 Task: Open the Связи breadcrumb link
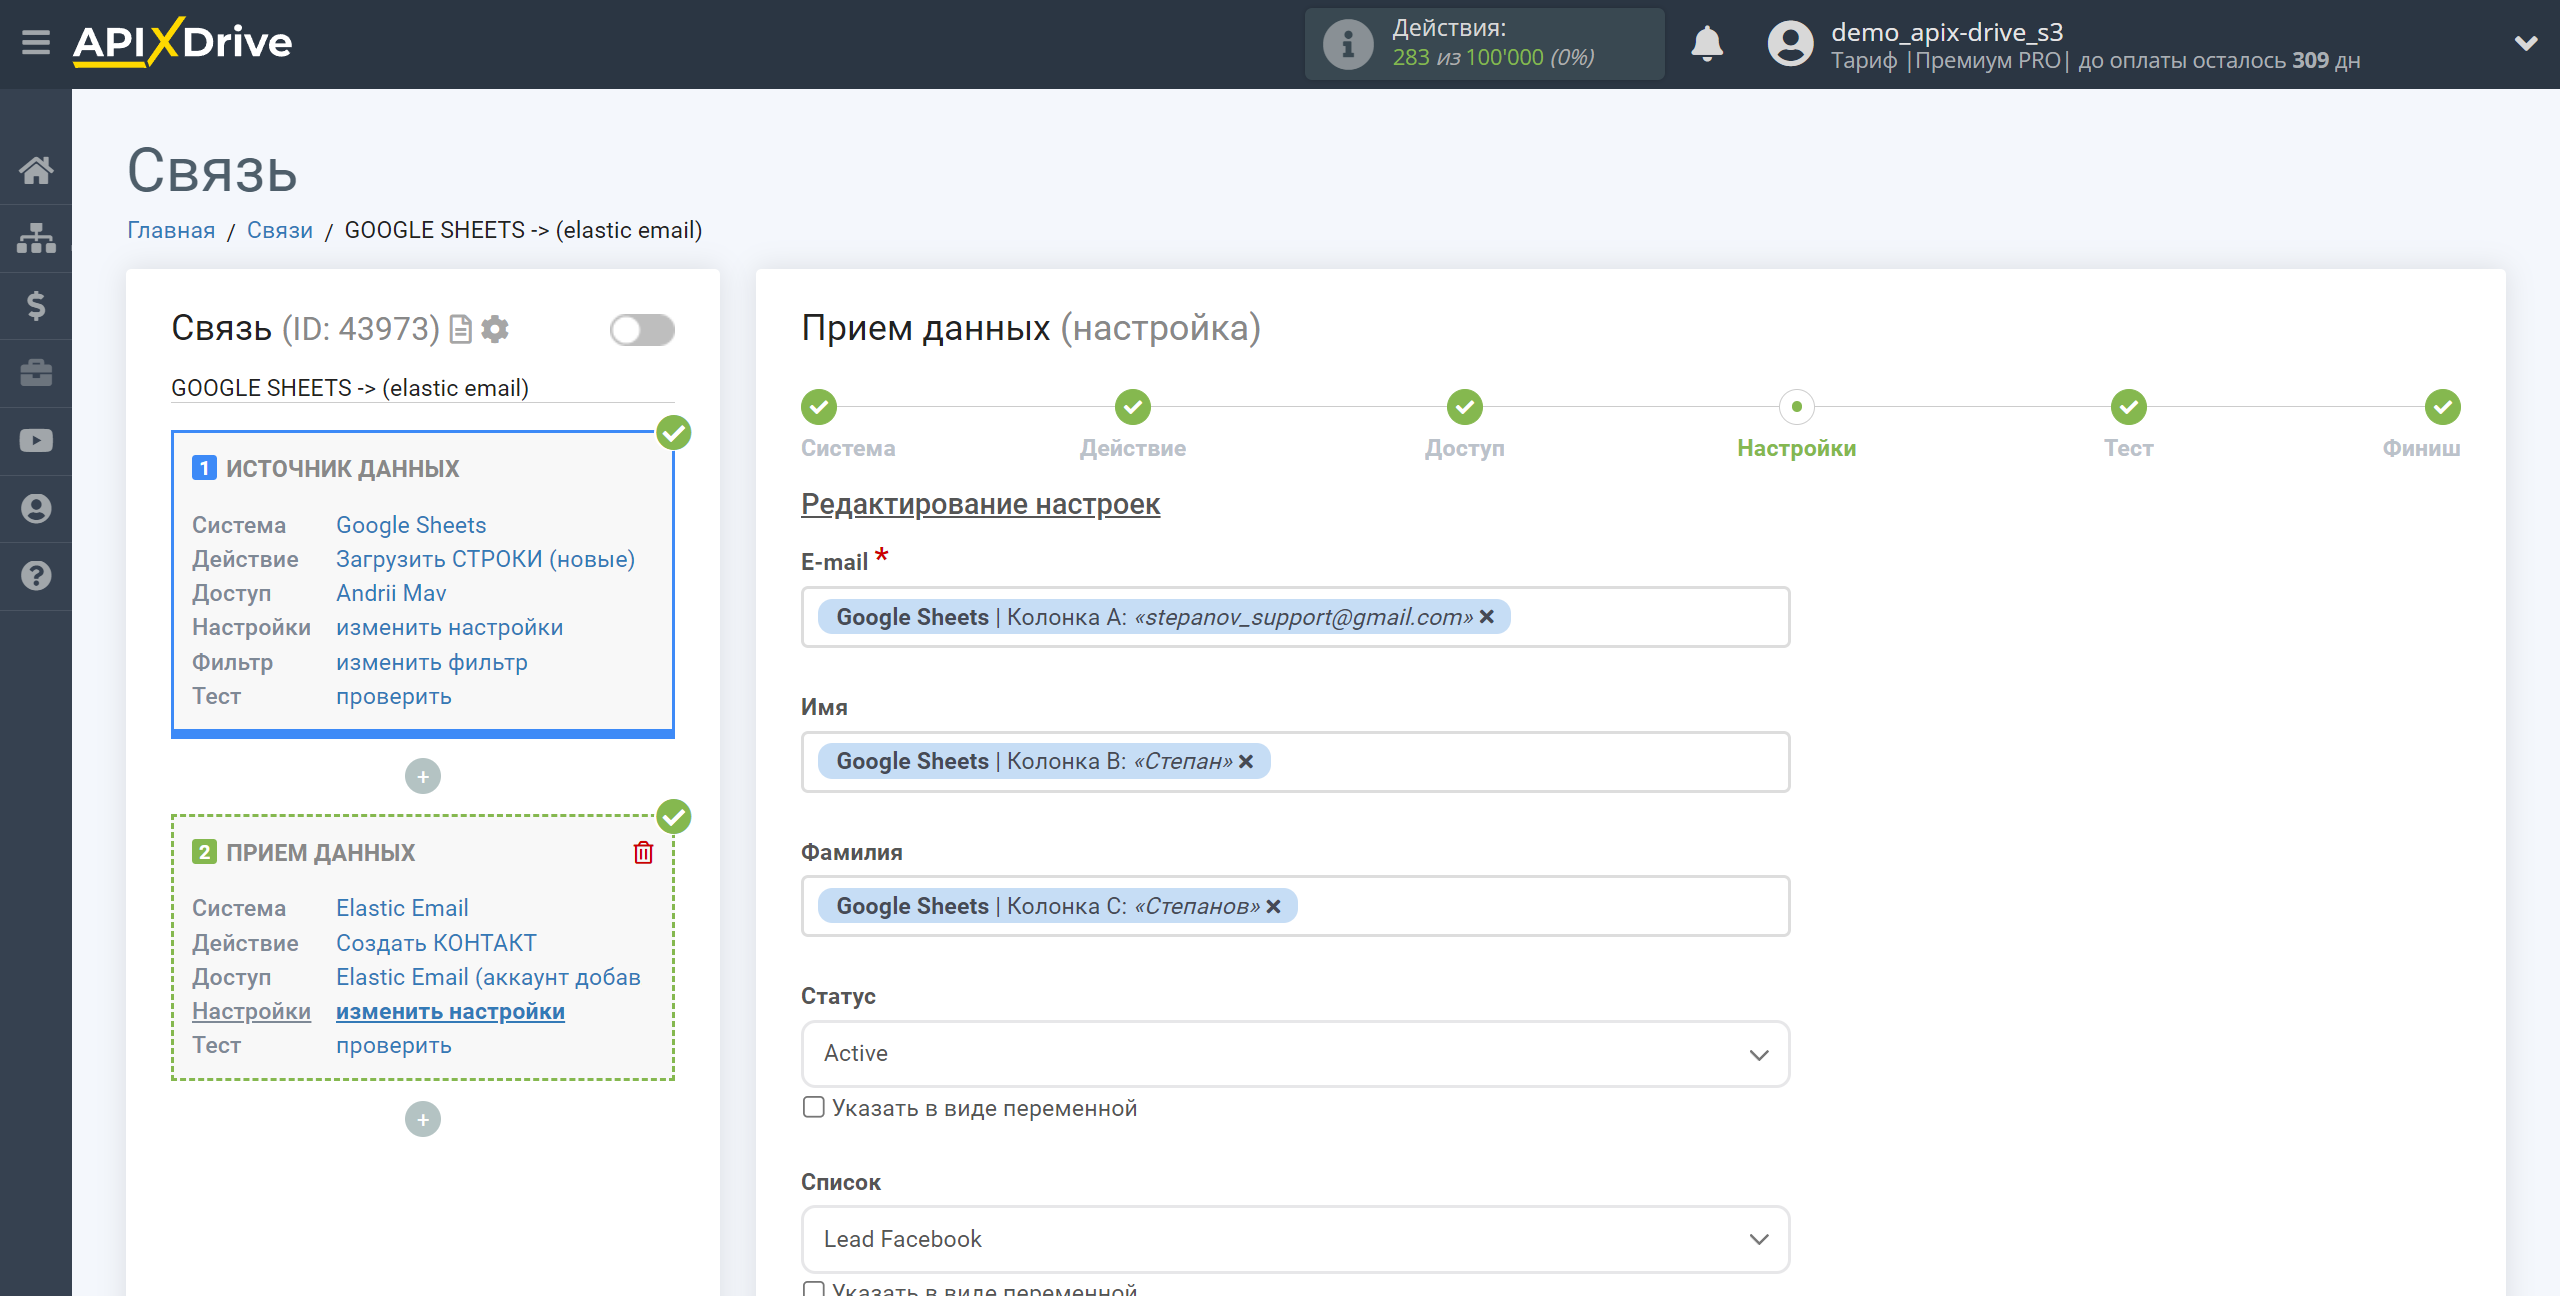click(280, 230)
